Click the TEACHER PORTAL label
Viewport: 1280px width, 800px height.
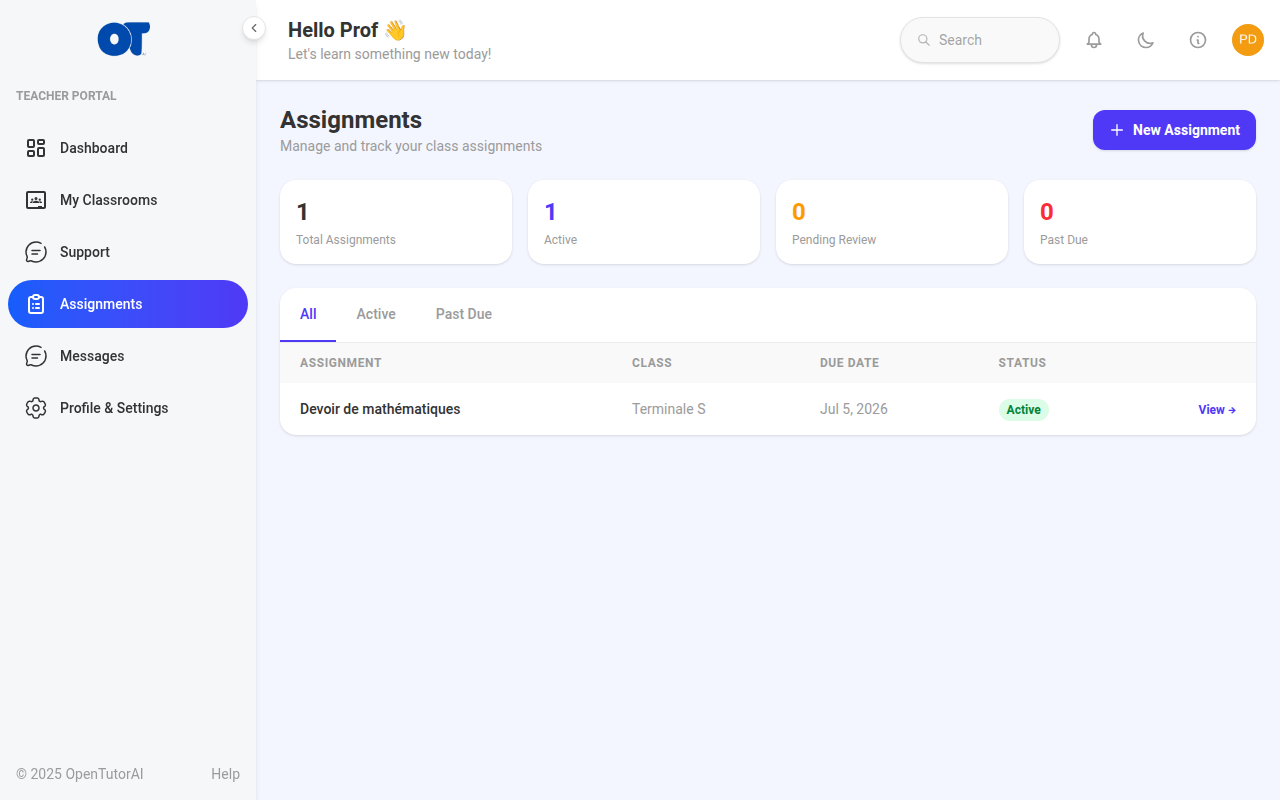point(66,96)
